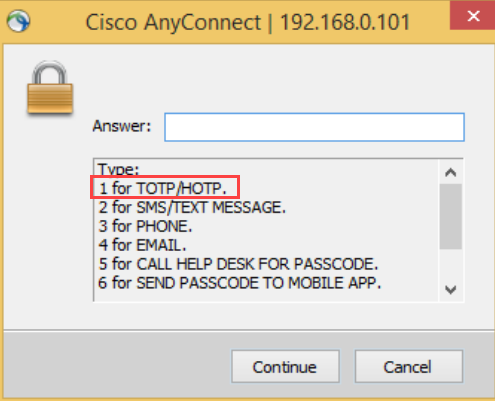This screenshot has height=401, width=495.
Task: Click the scrollbar track below the thumb
Action: tap(451, 264)
